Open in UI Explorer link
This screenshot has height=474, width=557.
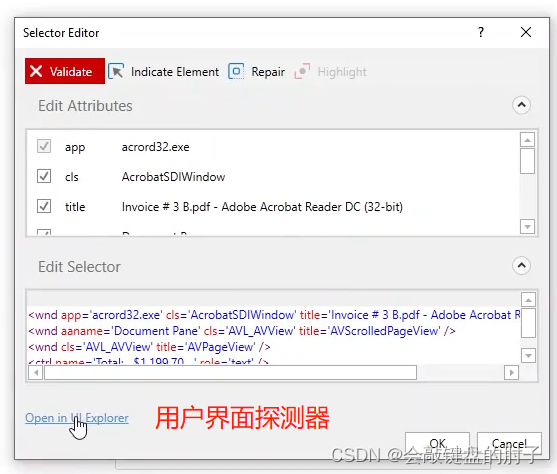point(77,418)
